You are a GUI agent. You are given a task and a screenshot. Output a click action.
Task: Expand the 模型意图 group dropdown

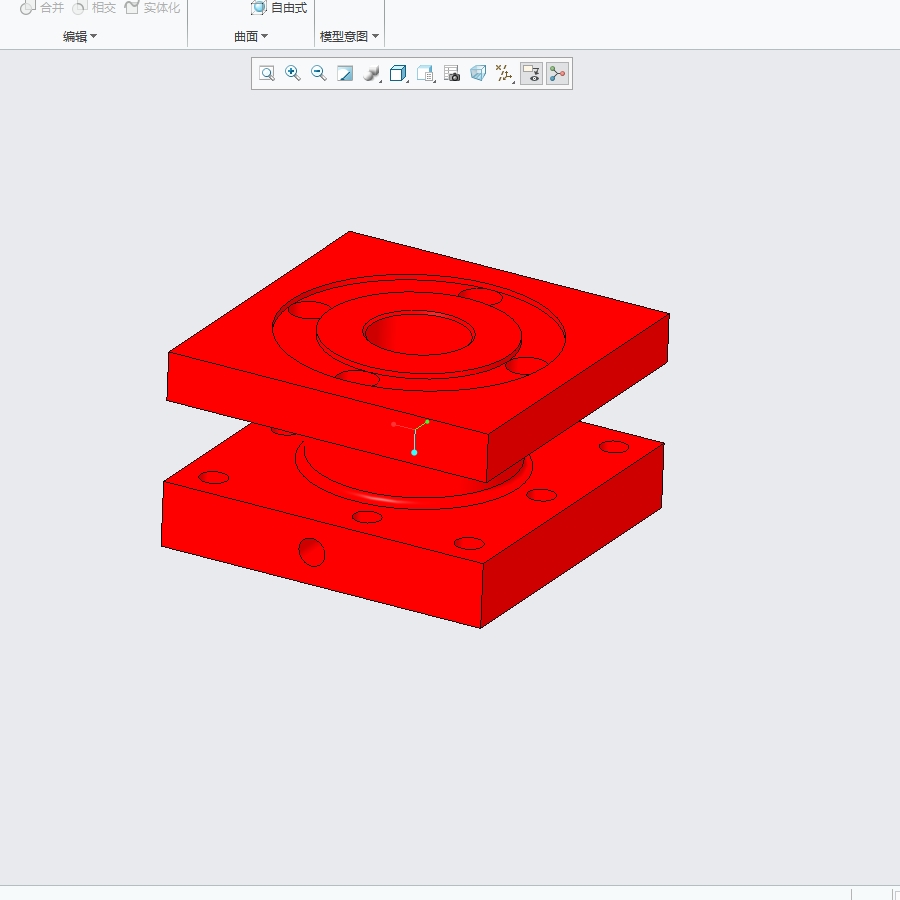(349, 36)
